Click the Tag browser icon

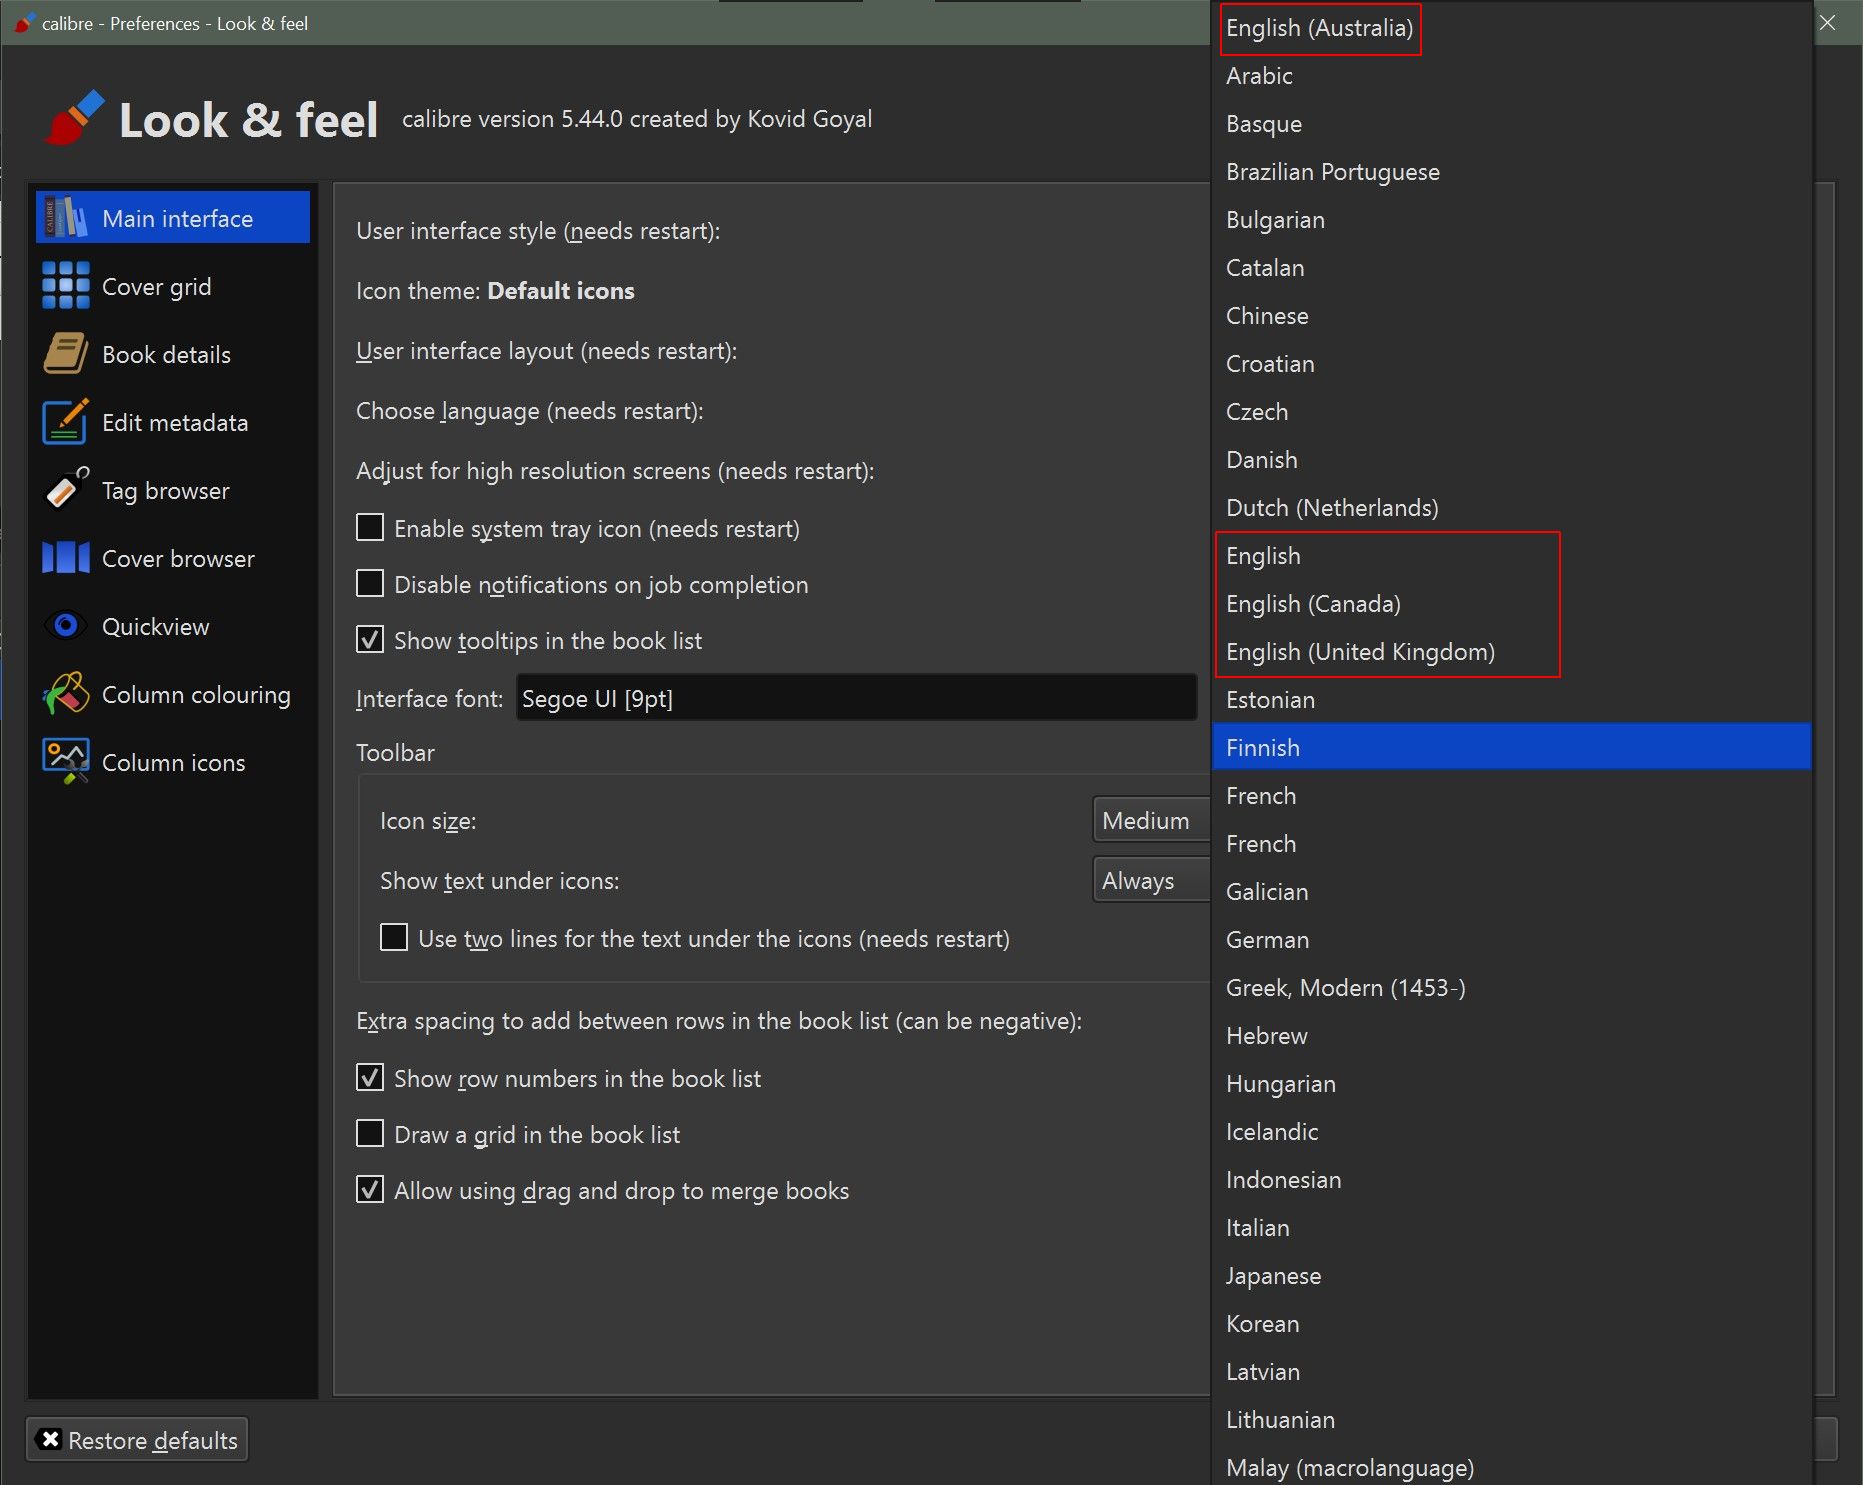click(66, 490)
